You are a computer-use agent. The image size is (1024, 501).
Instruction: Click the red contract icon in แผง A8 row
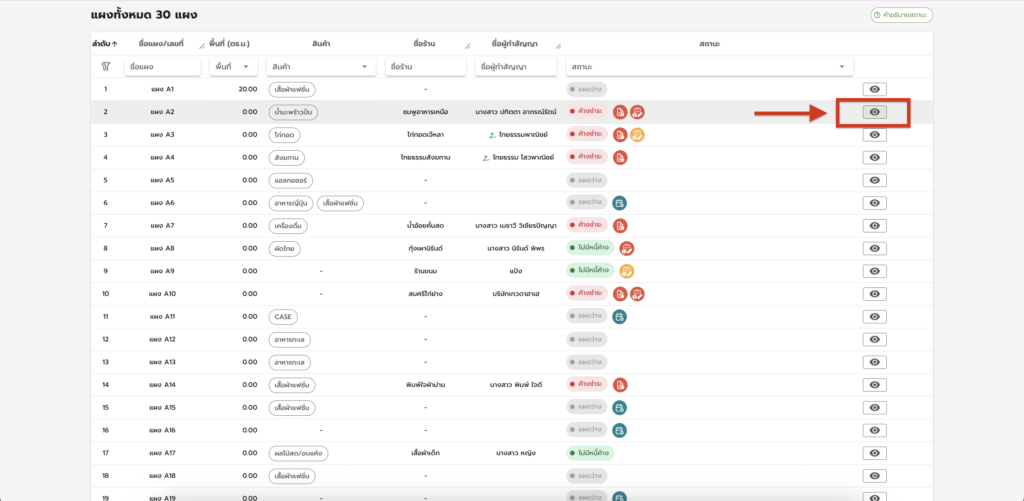626,248
